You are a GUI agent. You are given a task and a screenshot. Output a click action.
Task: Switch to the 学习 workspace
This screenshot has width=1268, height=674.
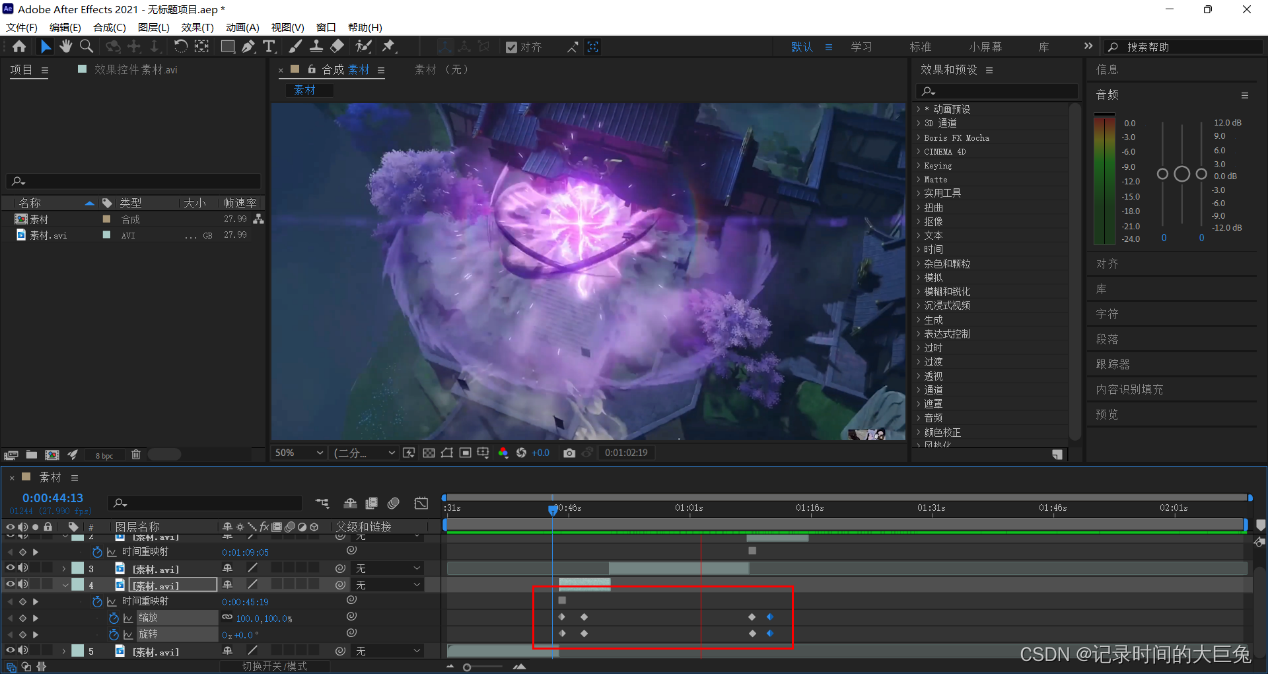point(861,47)
